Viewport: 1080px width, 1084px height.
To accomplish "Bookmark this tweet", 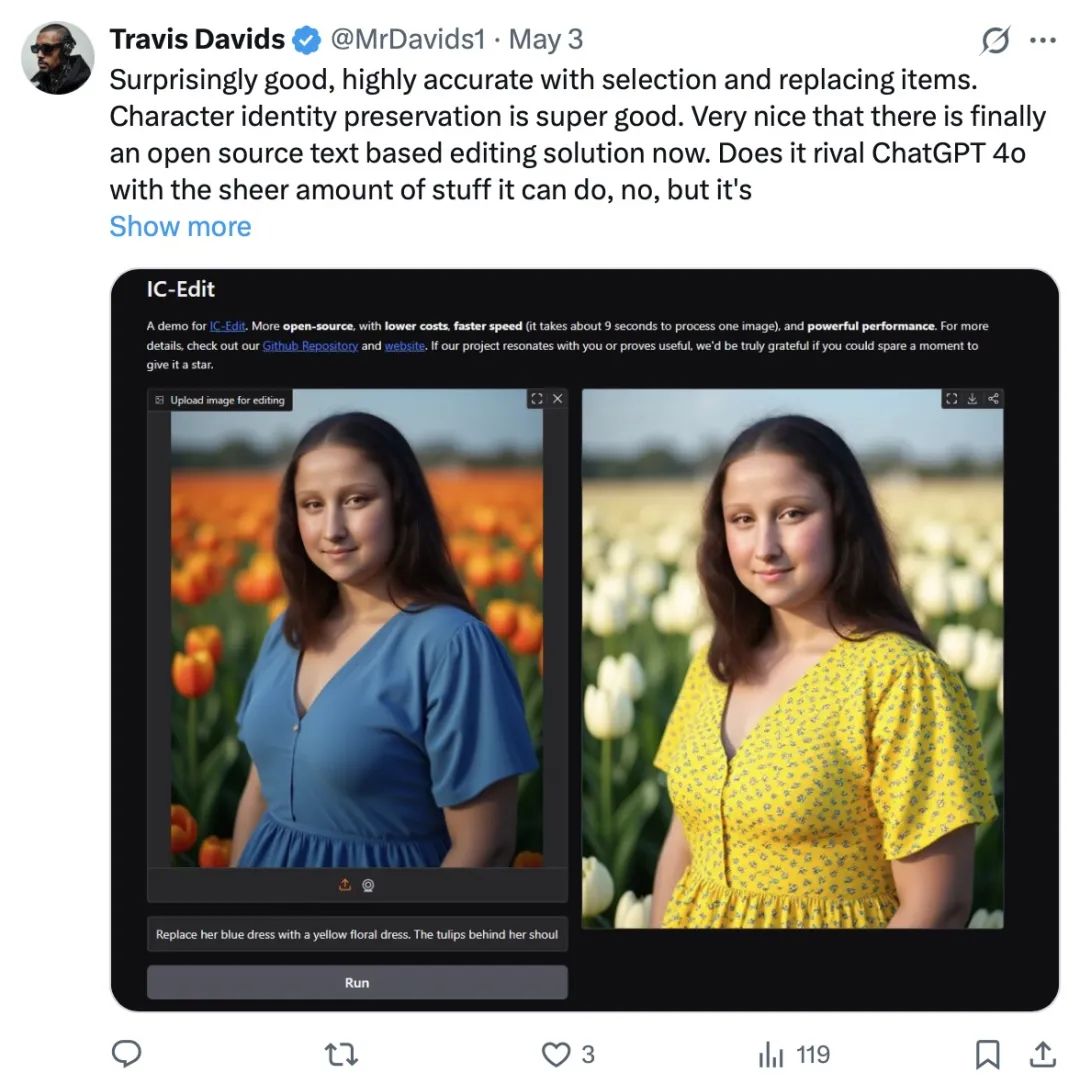I will click(987, 1054).
